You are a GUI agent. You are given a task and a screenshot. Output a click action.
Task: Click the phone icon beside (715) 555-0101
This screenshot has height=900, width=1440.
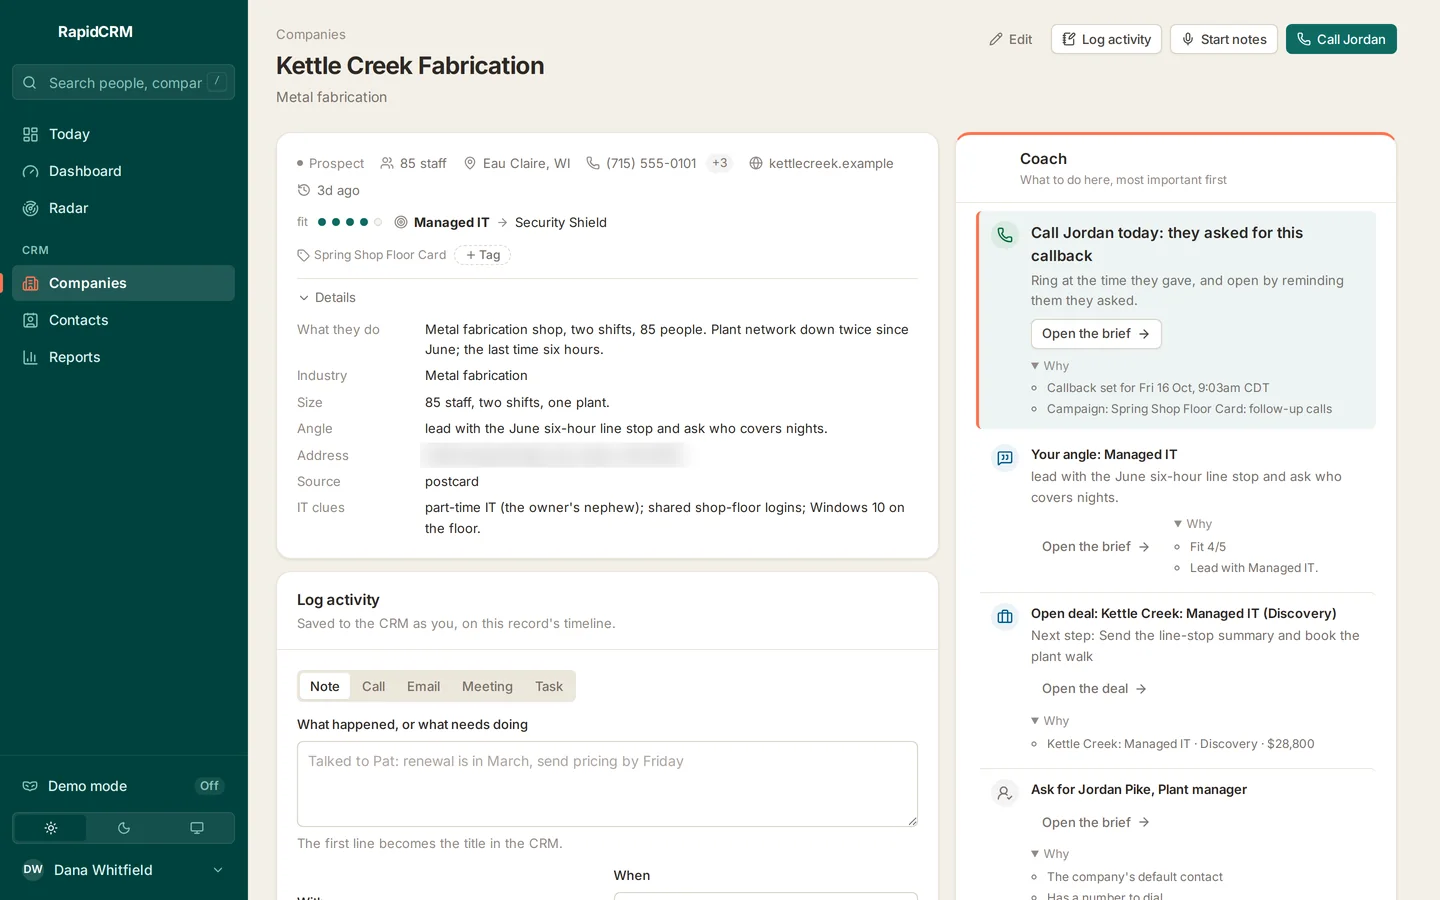[593, 163]
